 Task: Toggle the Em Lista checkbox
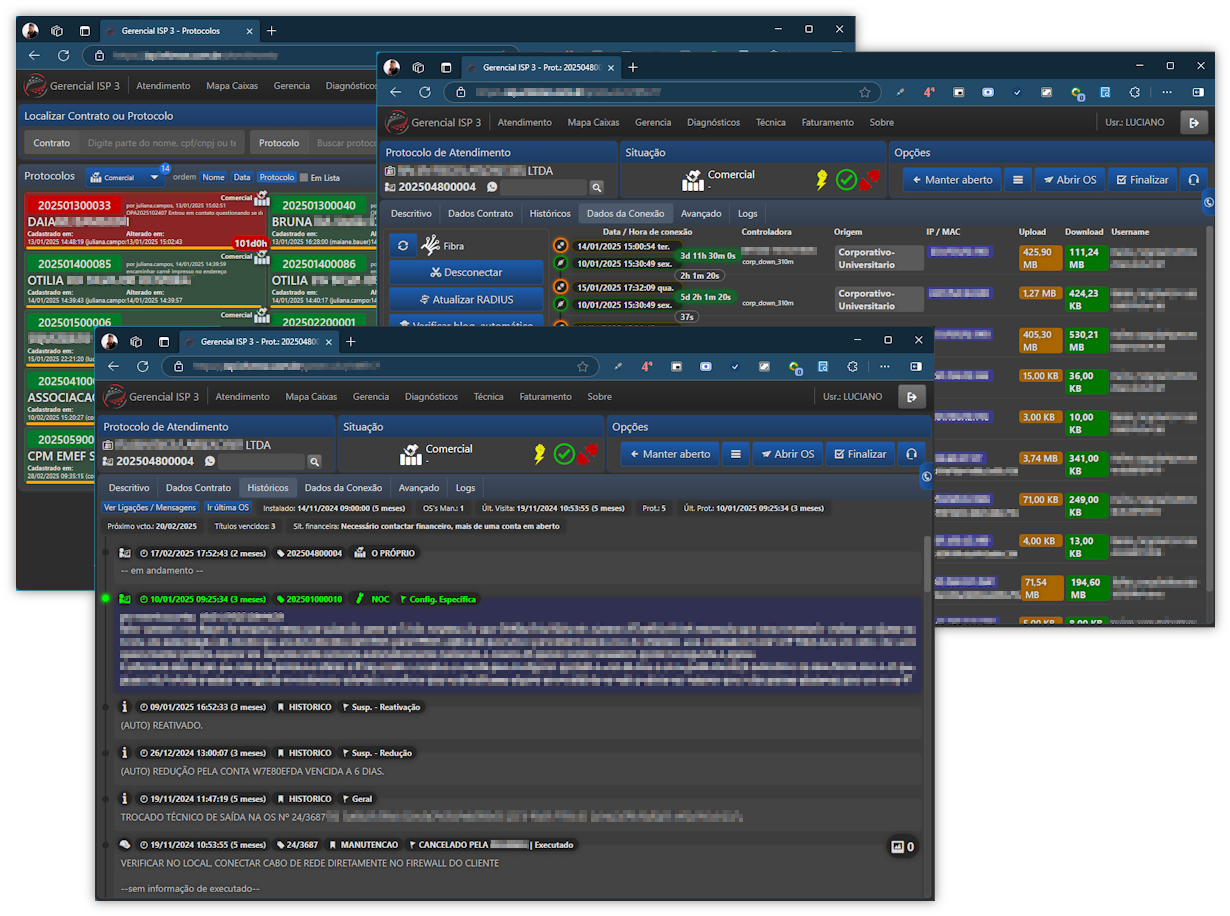coord(305,178)
